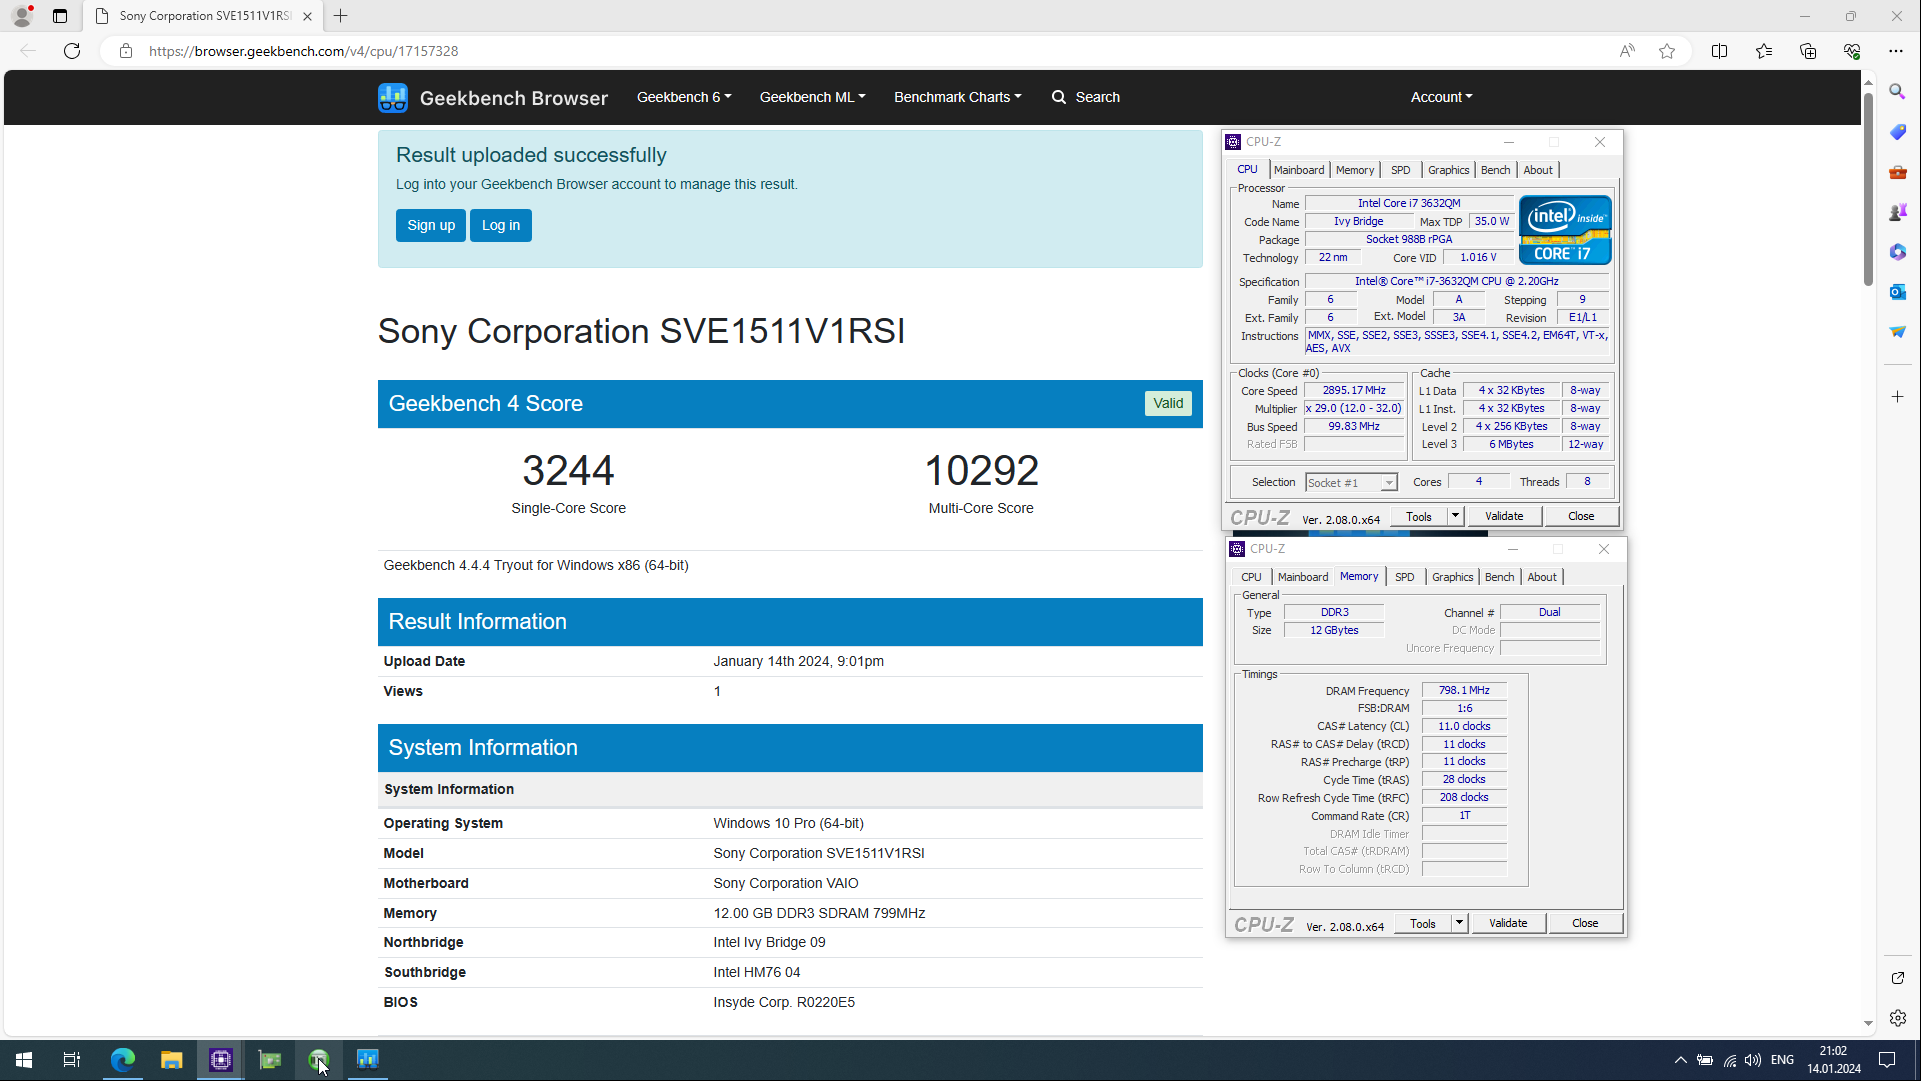
Task: Open notification center icon
Action: 1887,1060
